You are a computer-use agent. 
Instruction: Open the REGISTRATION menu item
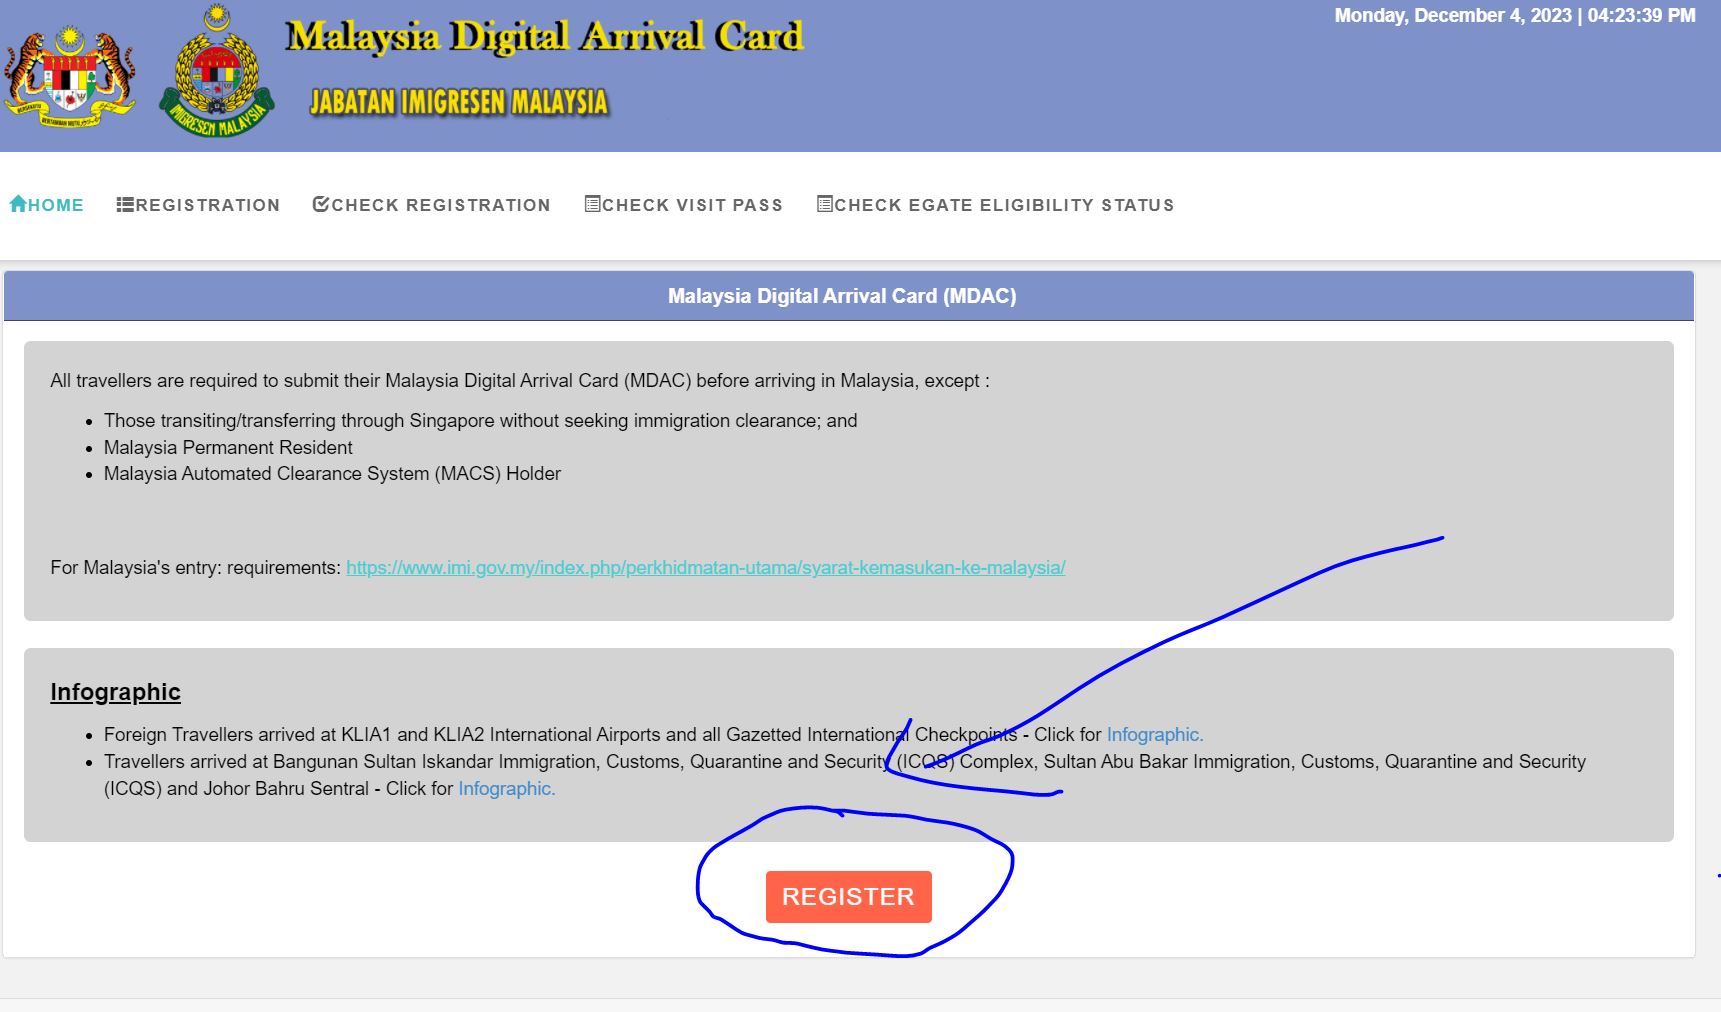(x=207, y=205)
